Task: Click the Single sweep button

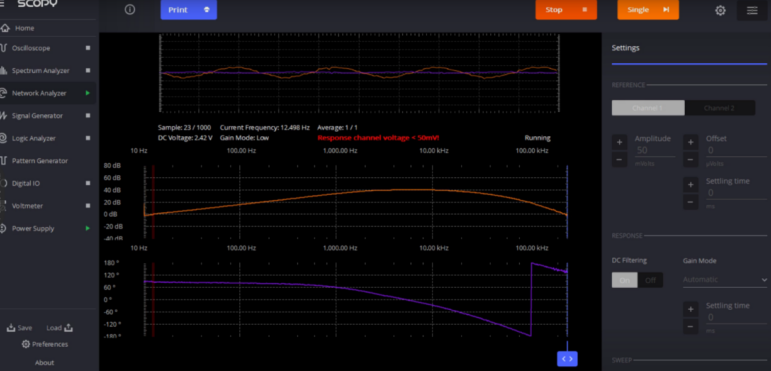Action: pyautogui.click(x=648, y=10)
